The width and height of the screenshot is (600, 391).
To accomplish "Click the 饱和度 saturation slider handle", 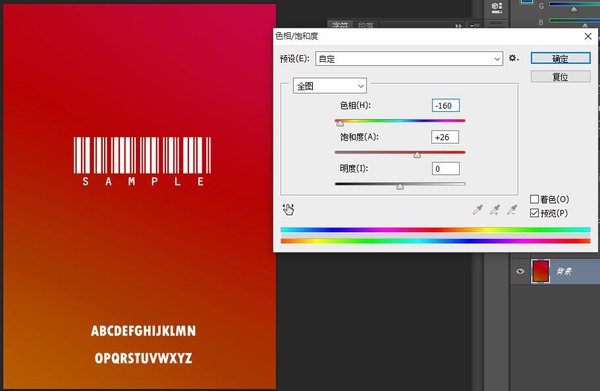I will point(417,155).
